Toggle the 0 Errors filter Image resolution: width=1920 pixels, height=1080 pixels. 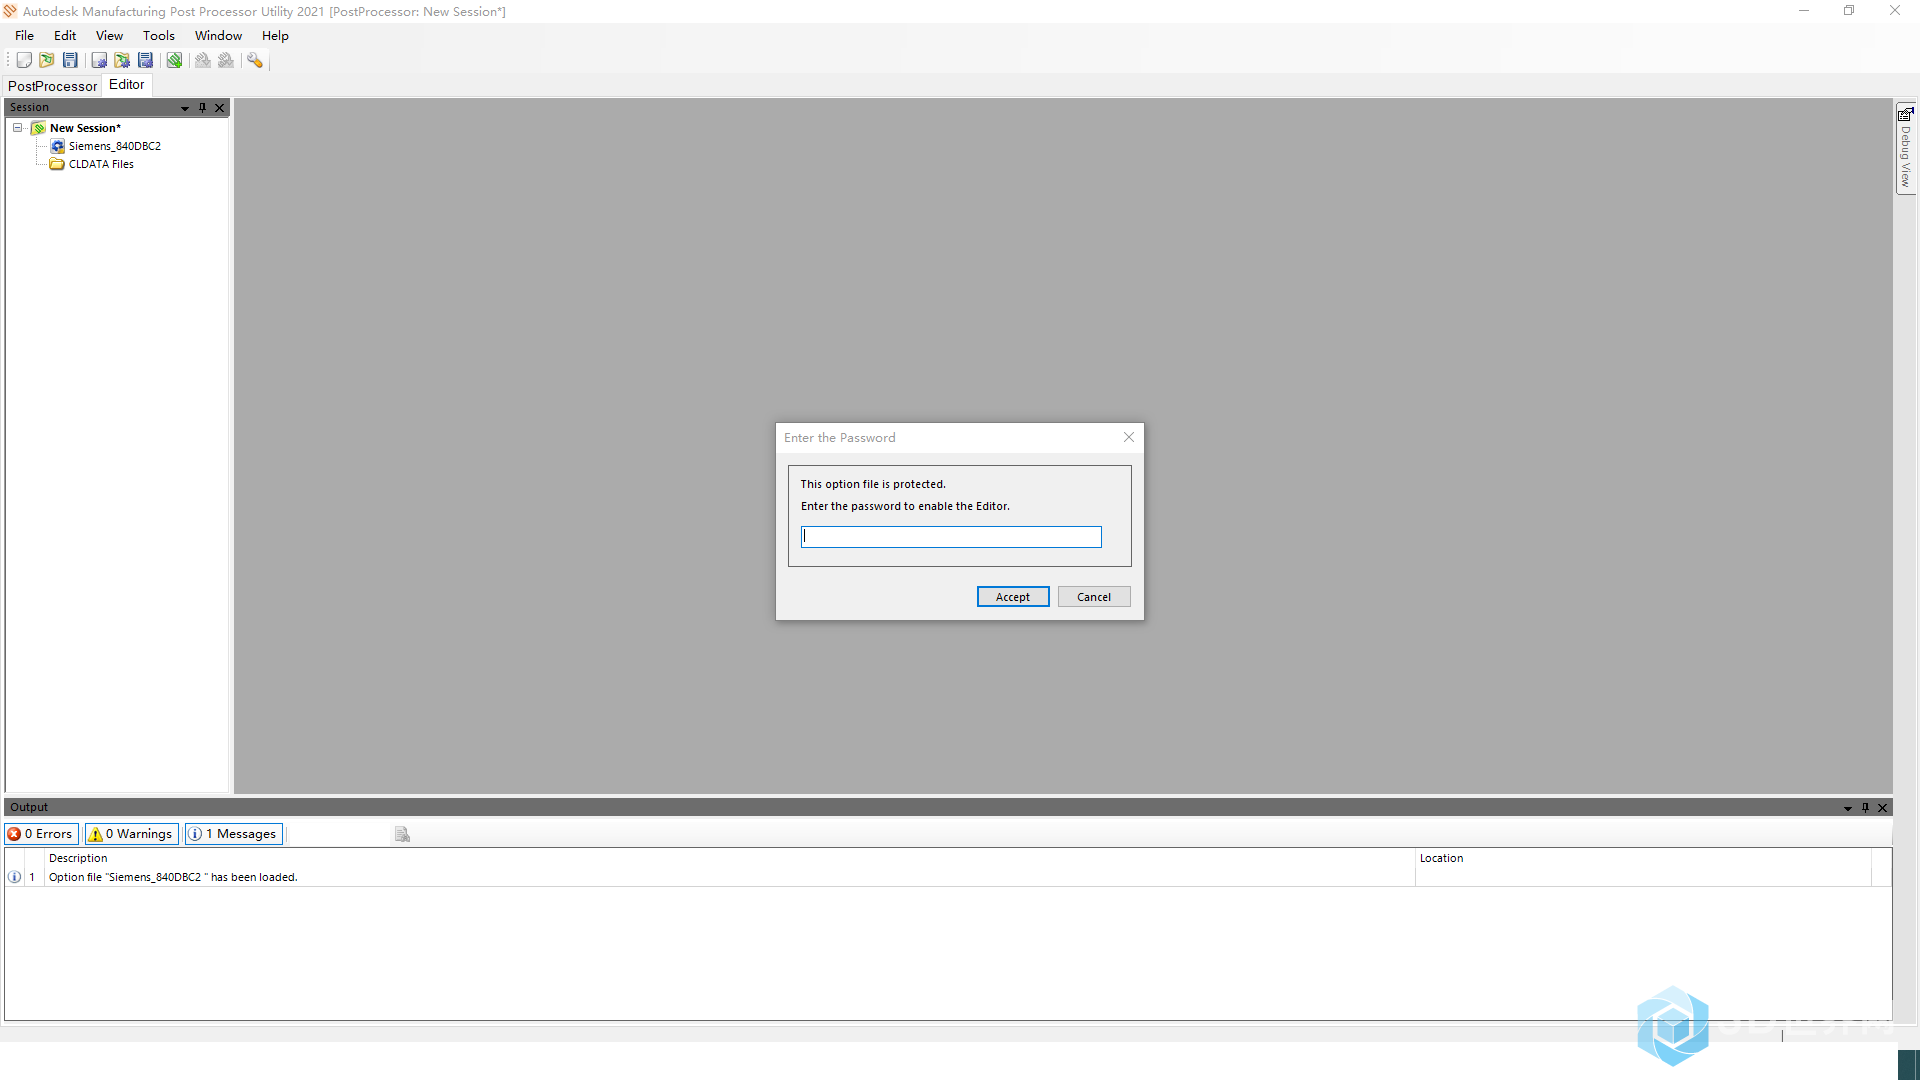tap(41, 834)
